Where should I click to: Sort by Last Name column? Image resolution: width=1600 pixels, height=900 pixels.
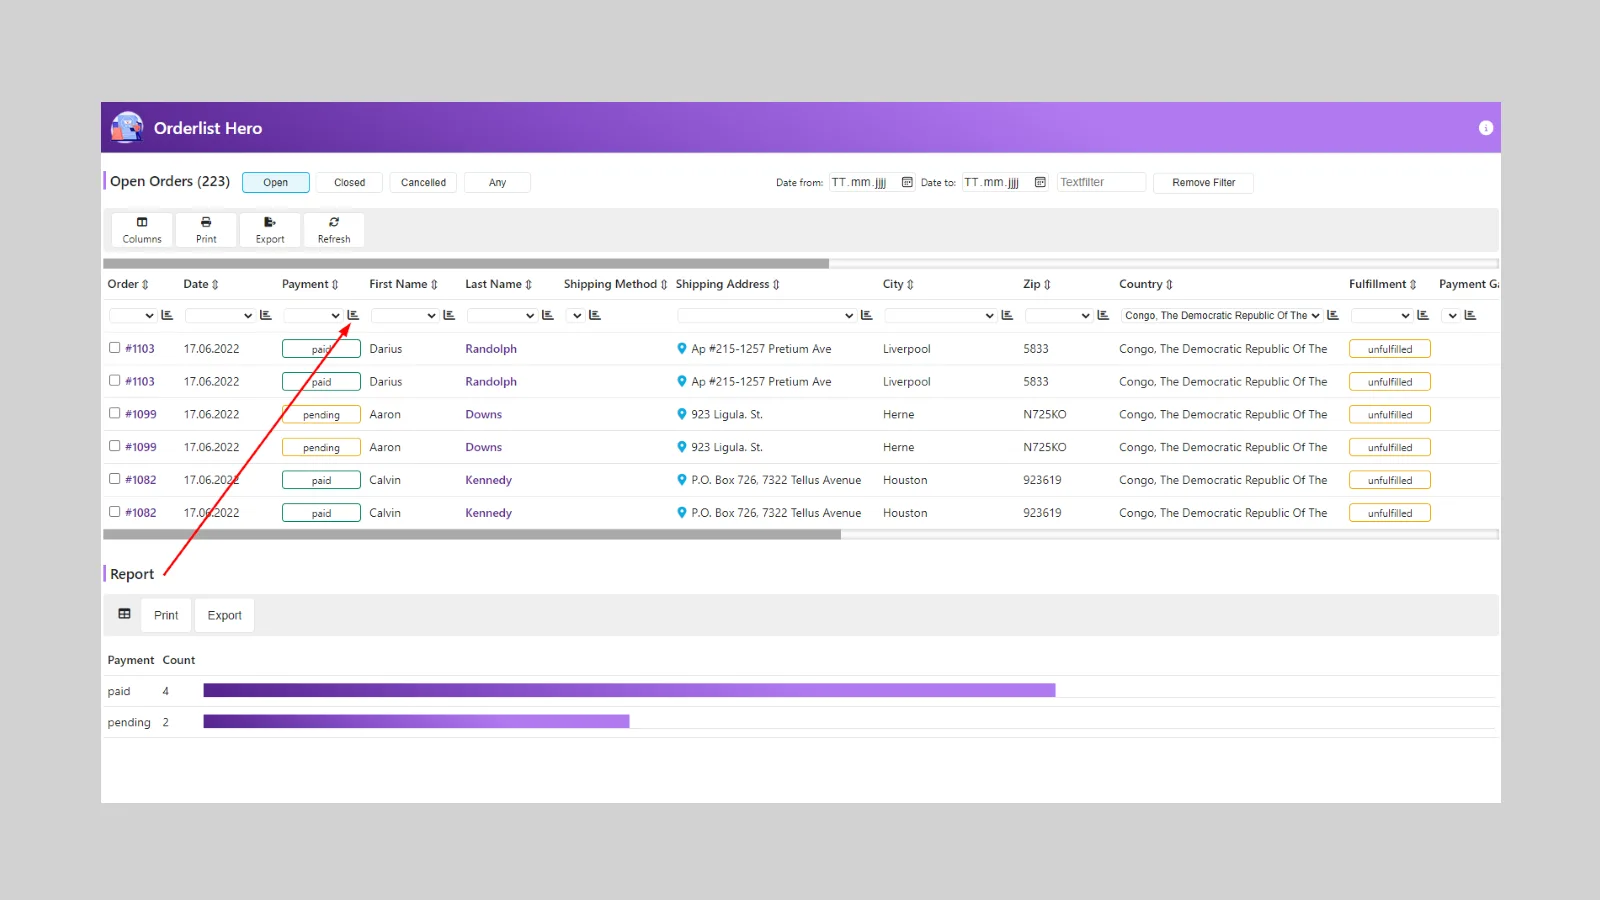[498, 284]
